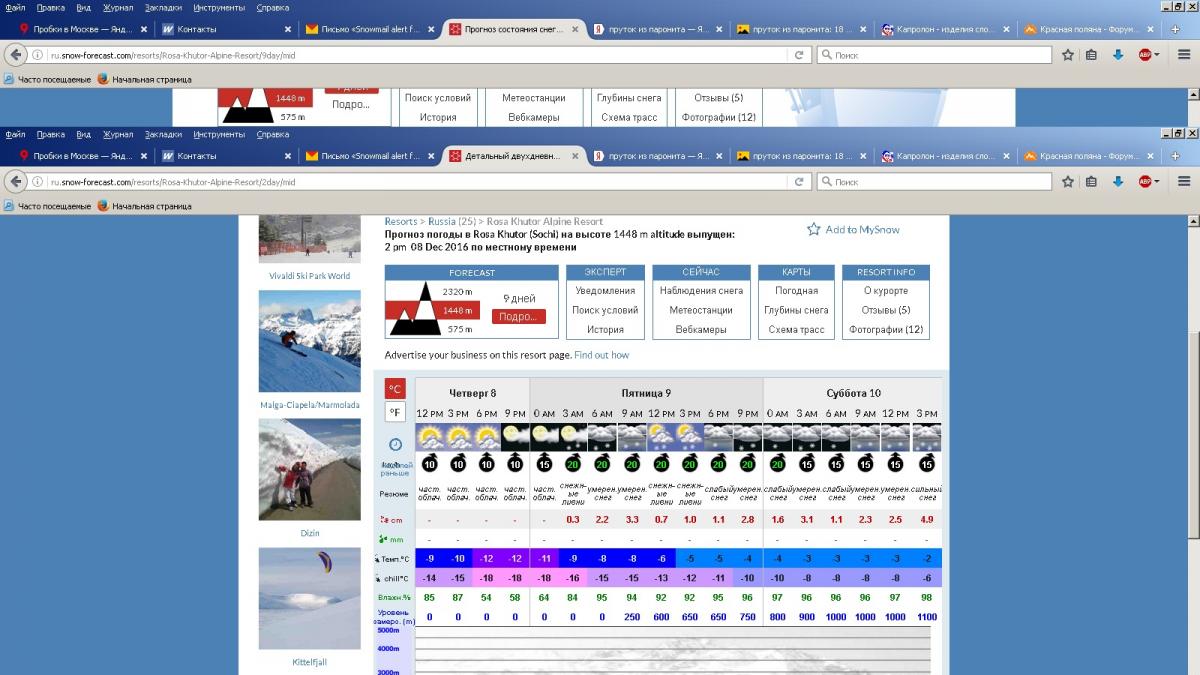This screenshot has height=675, width=1200.
Task: Go back in the front Firefox window
Action: coord(16,182)
